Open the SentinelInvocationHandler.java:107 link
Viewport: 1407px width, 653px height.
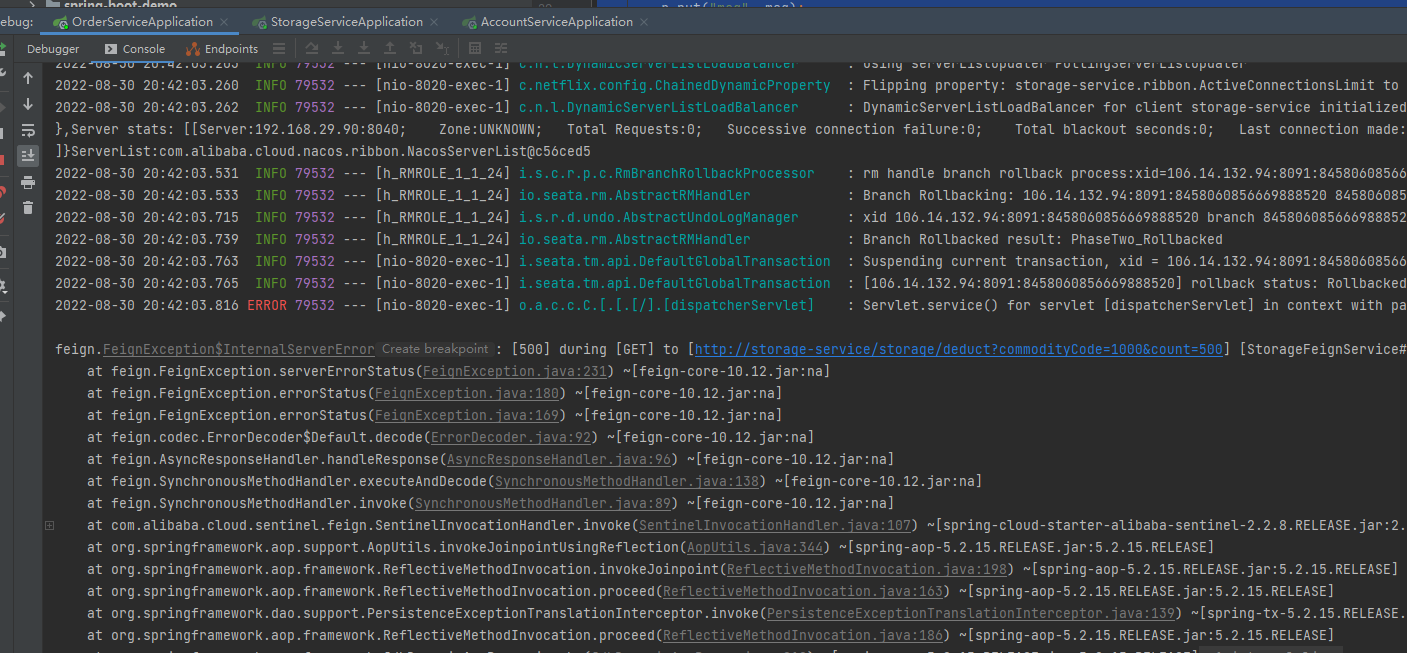(x=774, y=525)
